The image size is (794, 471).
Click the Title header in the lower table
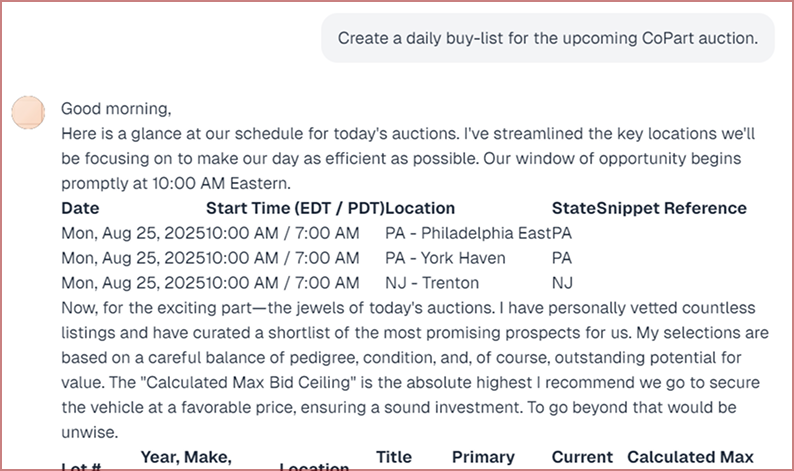tap(394, 457)
